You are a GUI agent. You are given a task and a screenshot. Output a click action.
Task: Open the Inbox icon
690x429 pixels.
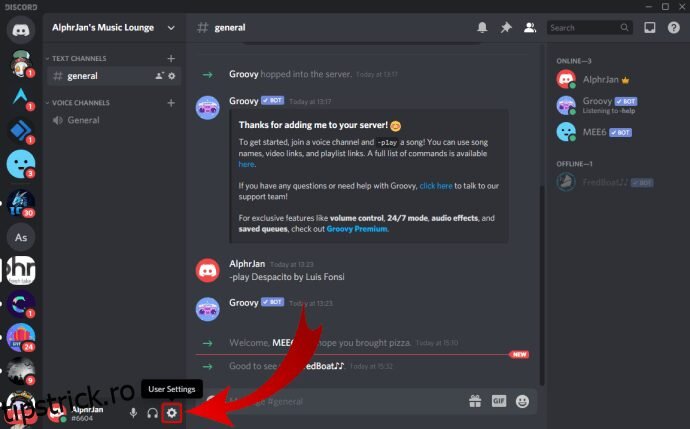(x=650, y=28)
